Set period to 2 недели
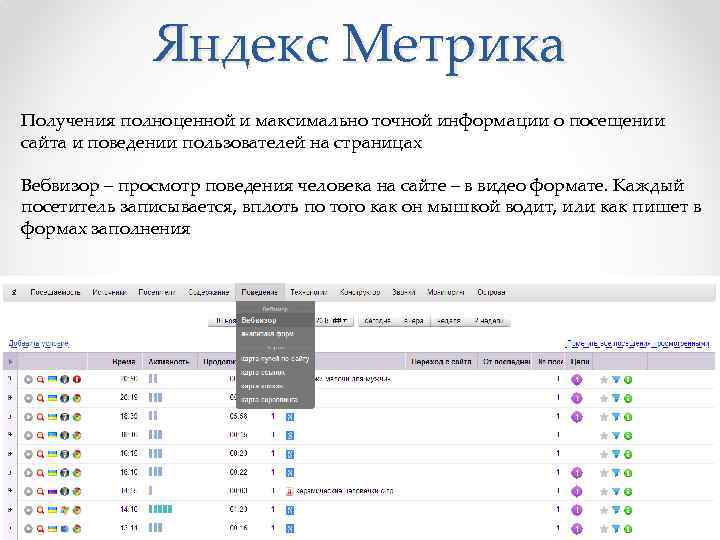The height and width of the screenshot is (540, 720). coord(489,321)
